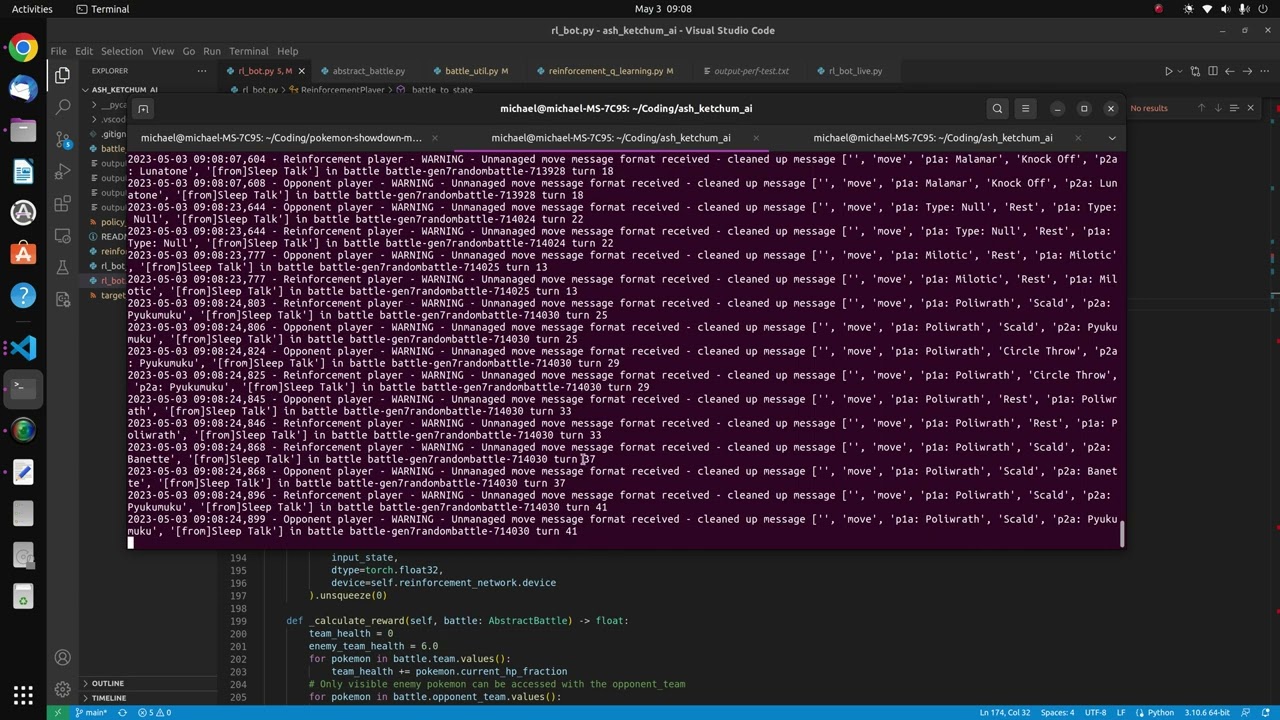The height and width of the screenshot is (720, 1280).
Task: Open Thunderbird Mail from the dock
Action: point(23,89)
